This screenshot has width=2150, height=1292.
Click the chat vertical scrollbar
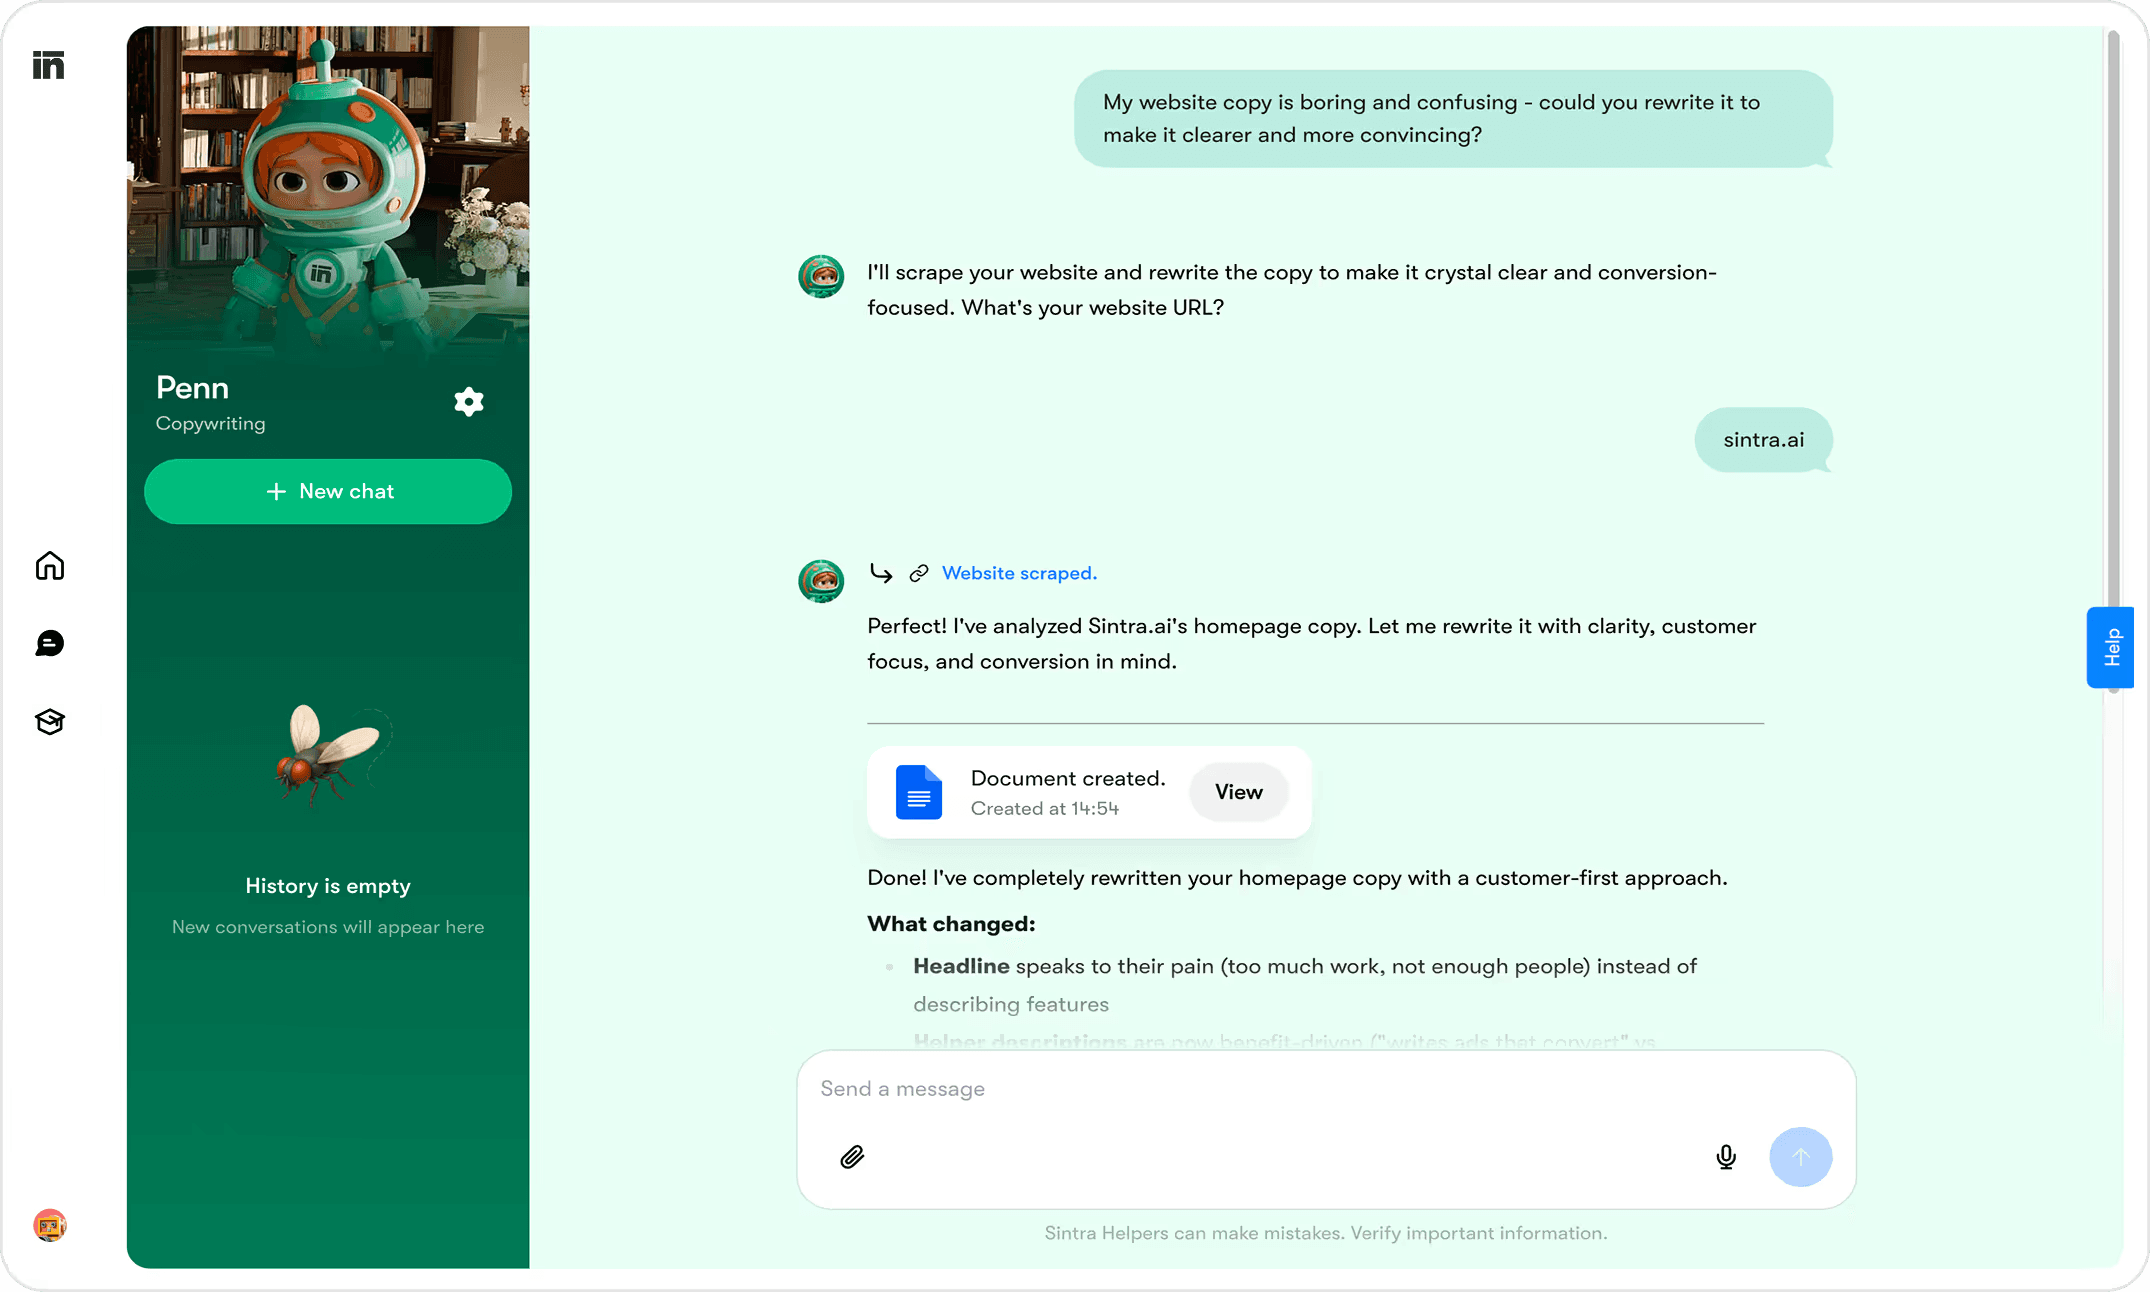pyautogui.click(x=2113, y=300)
